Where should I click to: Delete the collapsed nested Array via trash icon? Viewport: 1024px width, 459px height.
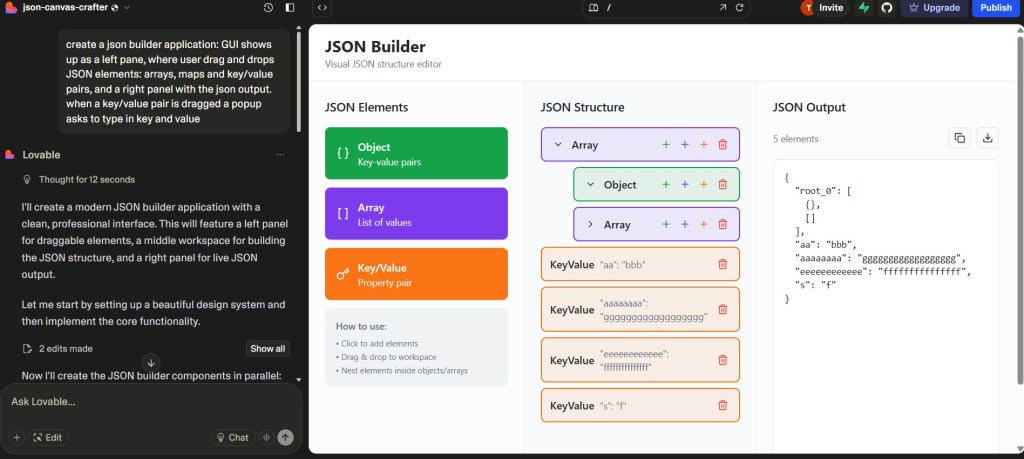[722, 225]
